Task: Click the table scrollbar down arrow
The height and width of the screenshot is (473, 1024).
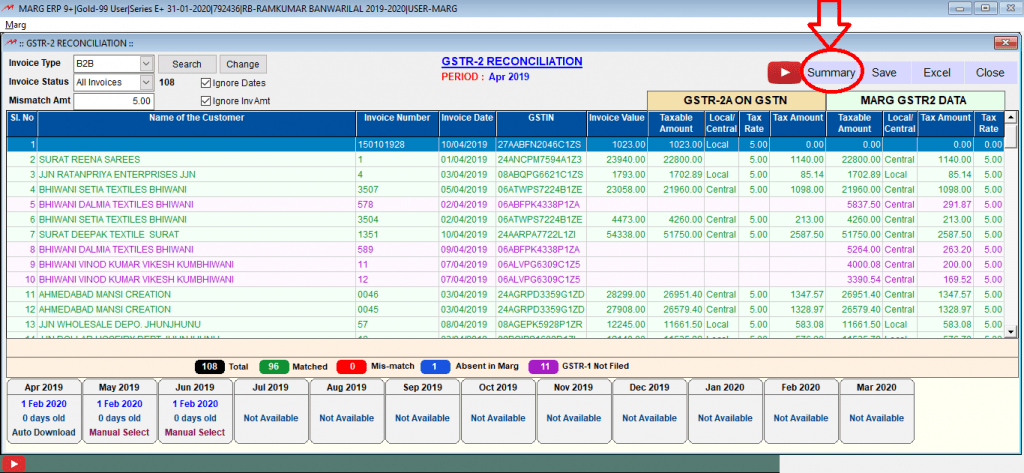Action: [x=1011, y=332]
